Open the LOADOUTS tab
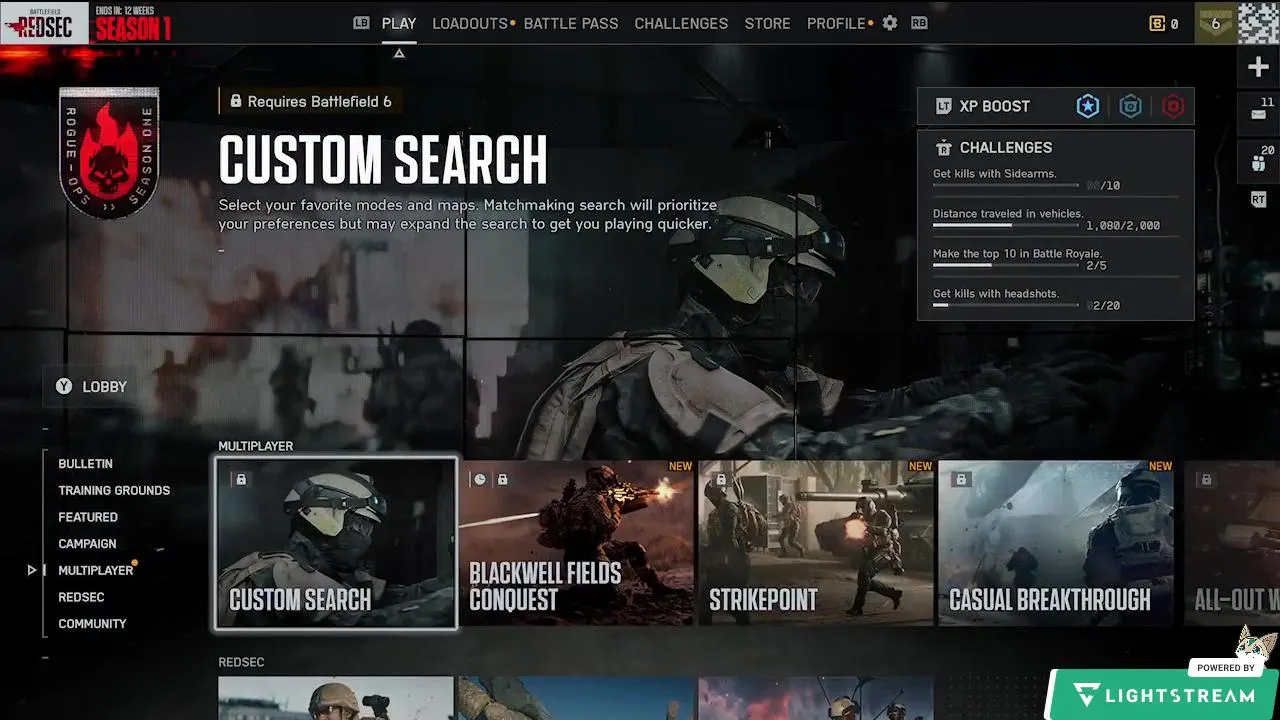 click(470, 23)
